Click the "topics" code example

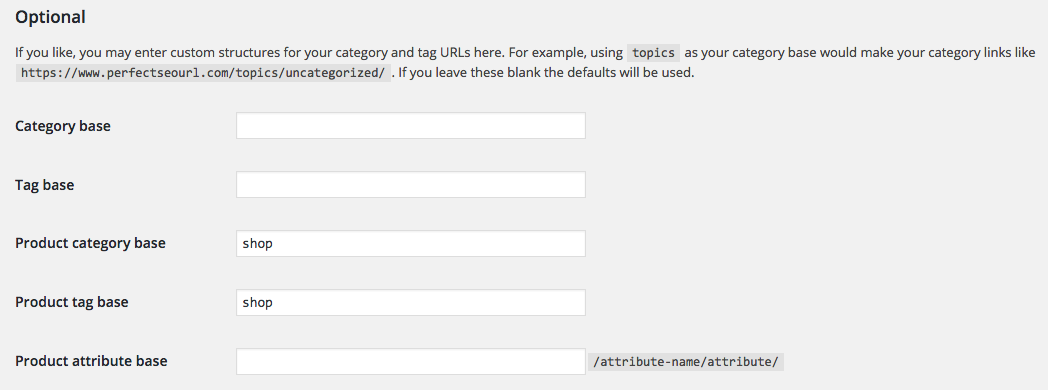point(653,53)
